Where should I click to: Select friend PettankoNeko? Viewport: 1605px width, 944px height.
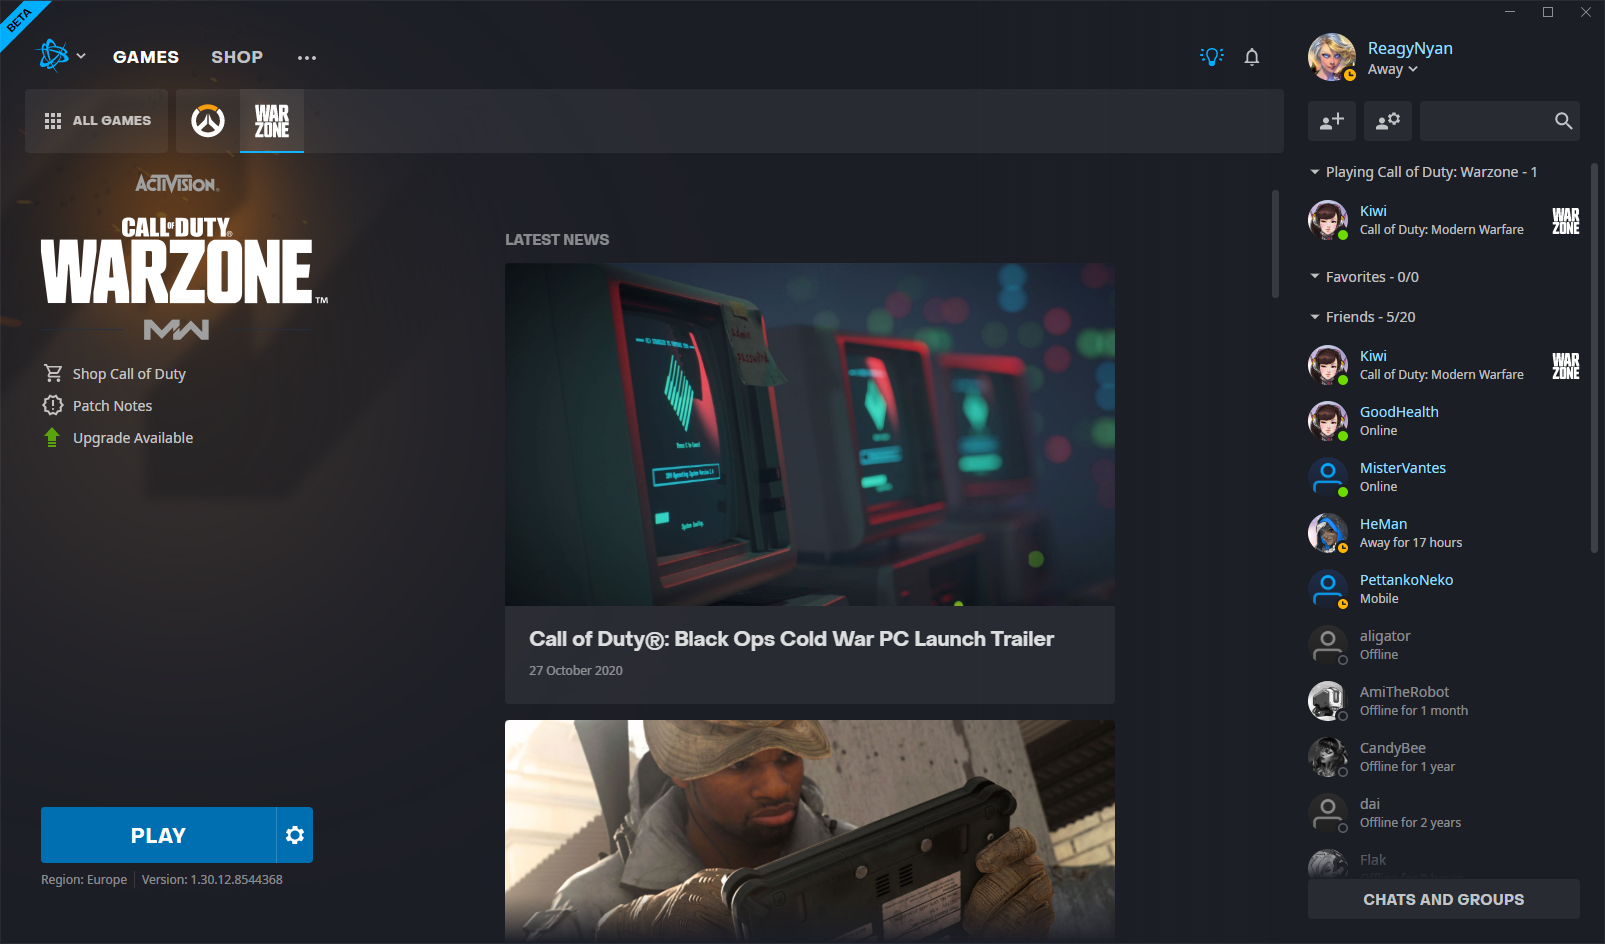tap(1444, 589)
